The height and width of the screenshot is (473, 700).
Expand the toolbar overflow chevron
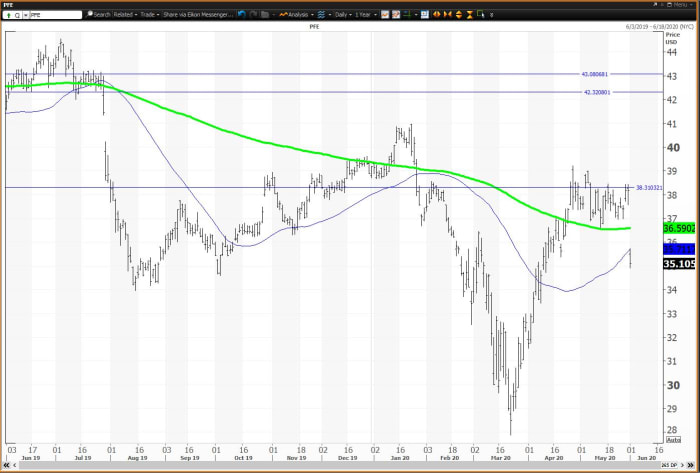(492, 15)
